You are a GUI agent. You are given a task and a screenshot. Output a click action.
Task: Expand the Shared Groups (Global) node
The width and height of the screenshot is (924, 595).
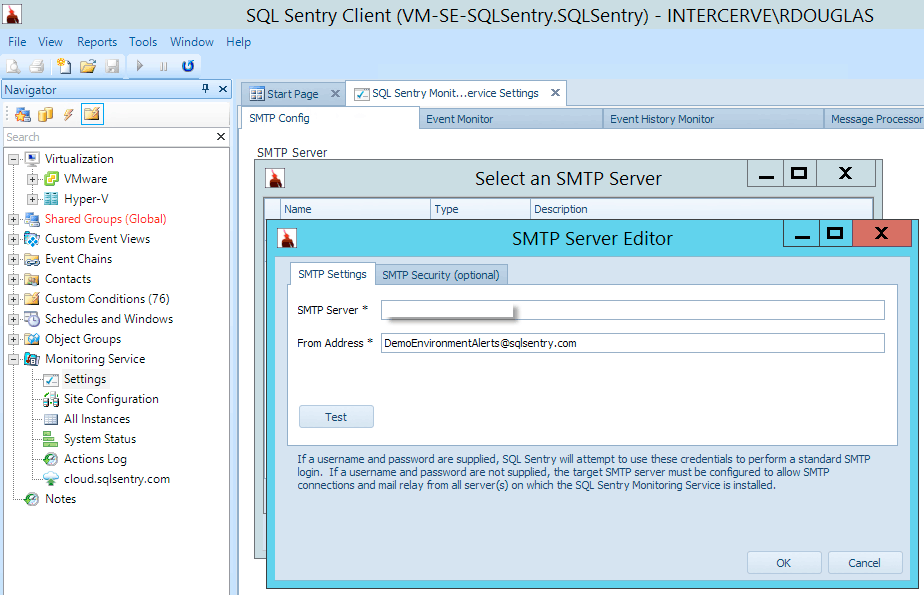pyautogui.click(x=13, y=219)
